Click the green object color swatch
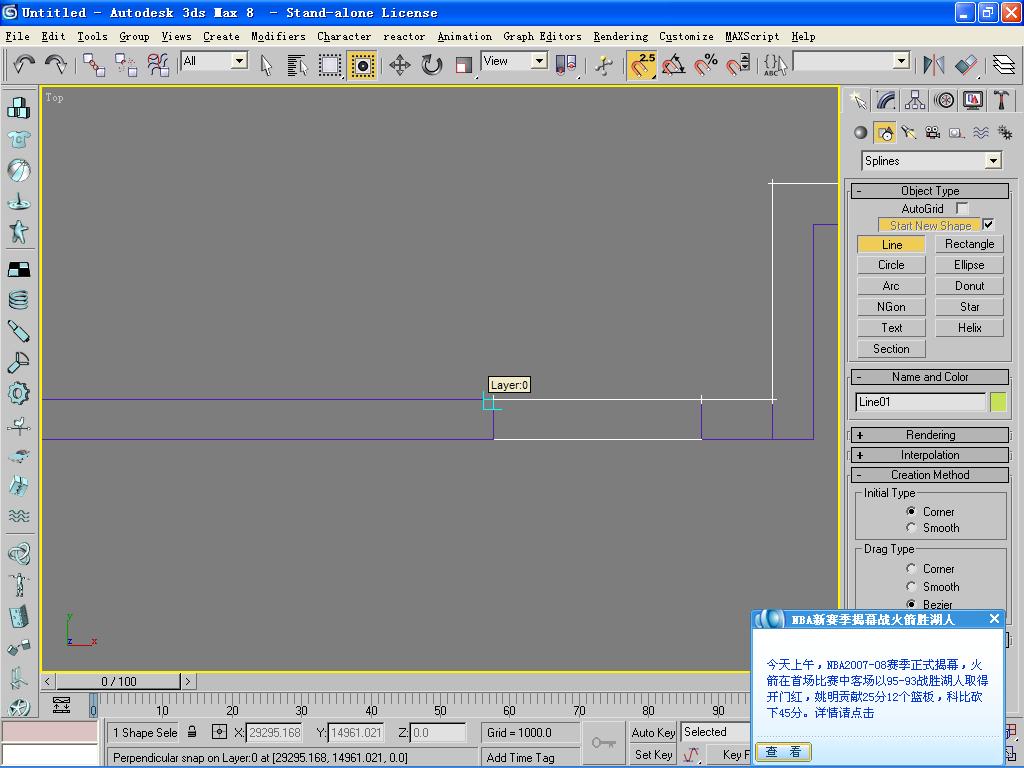1024x768 pixels. 998,402
